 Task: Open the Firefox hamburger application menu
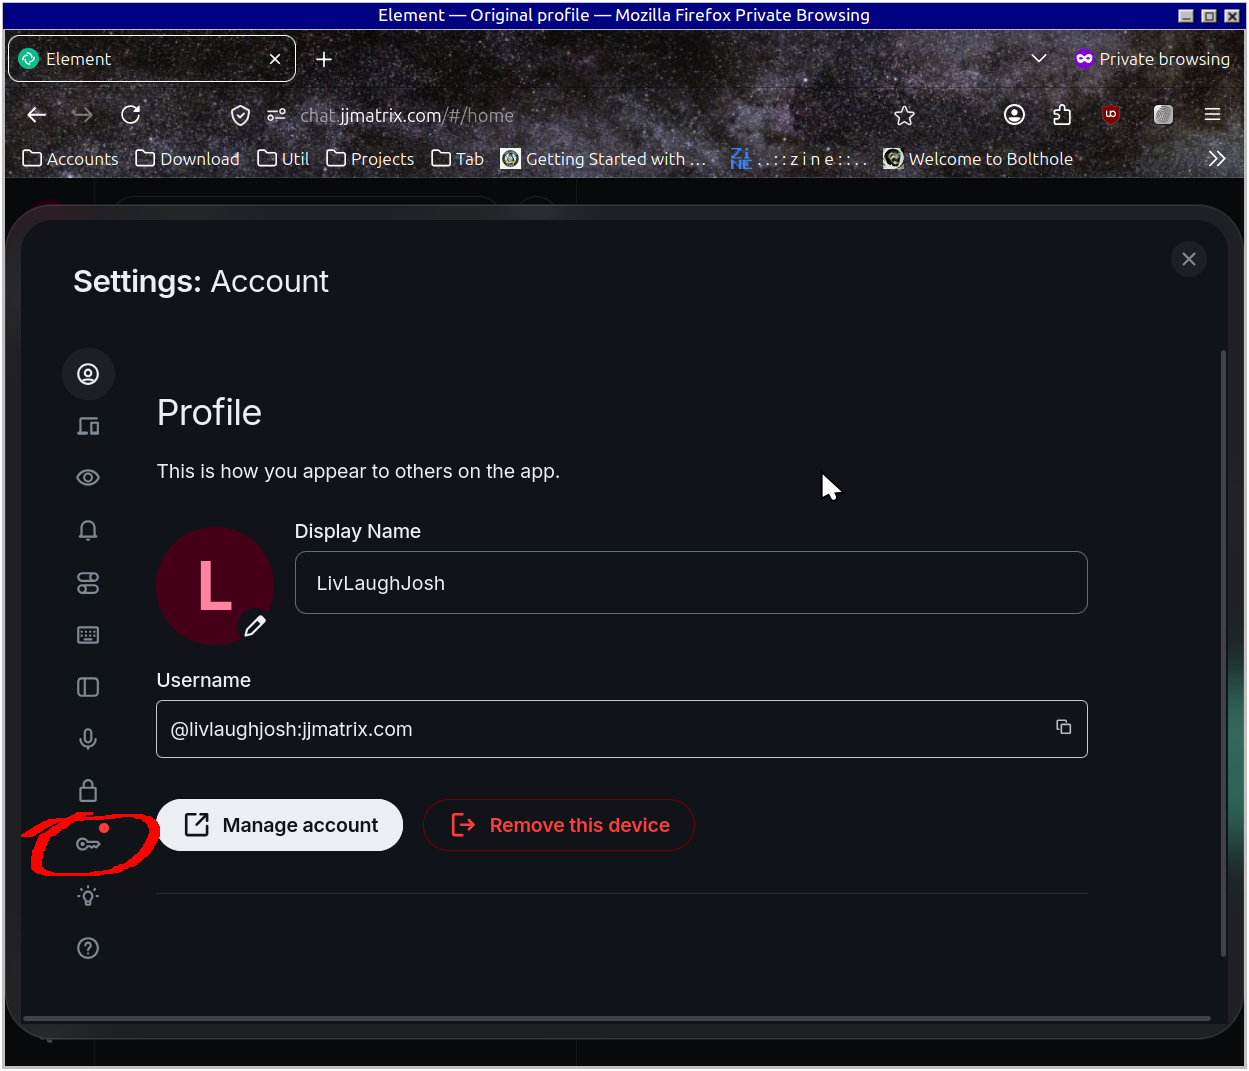tap(1213, 115)
